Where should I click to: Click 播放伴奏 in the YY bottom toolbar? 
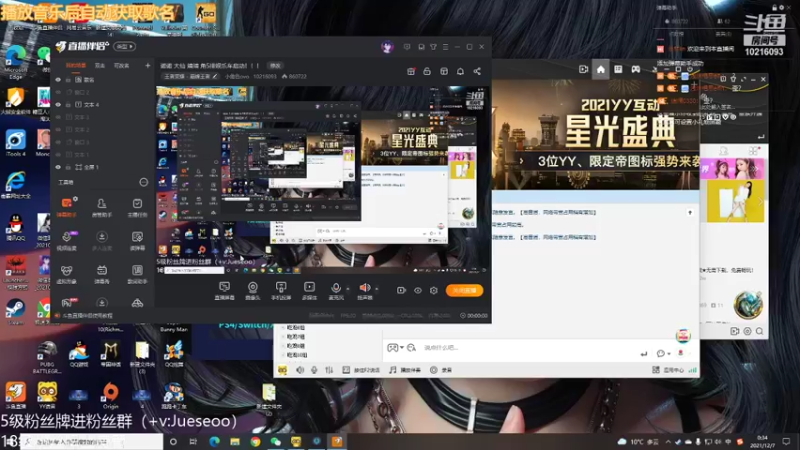pyautogui.click(x=405, y=370)
